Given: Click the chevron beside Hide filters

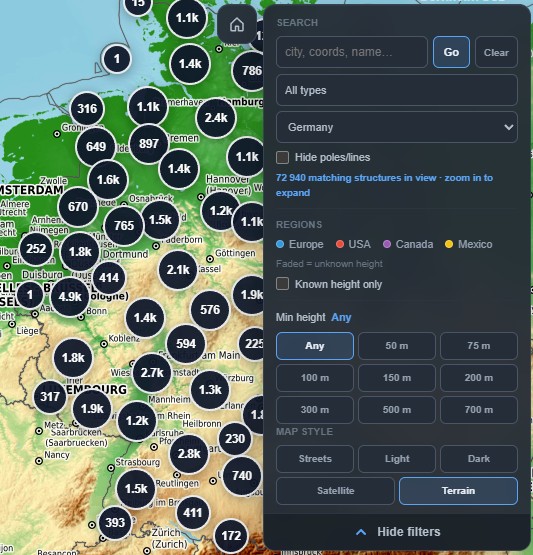Looking at the screenshot, I should click(x=361, y=532).
